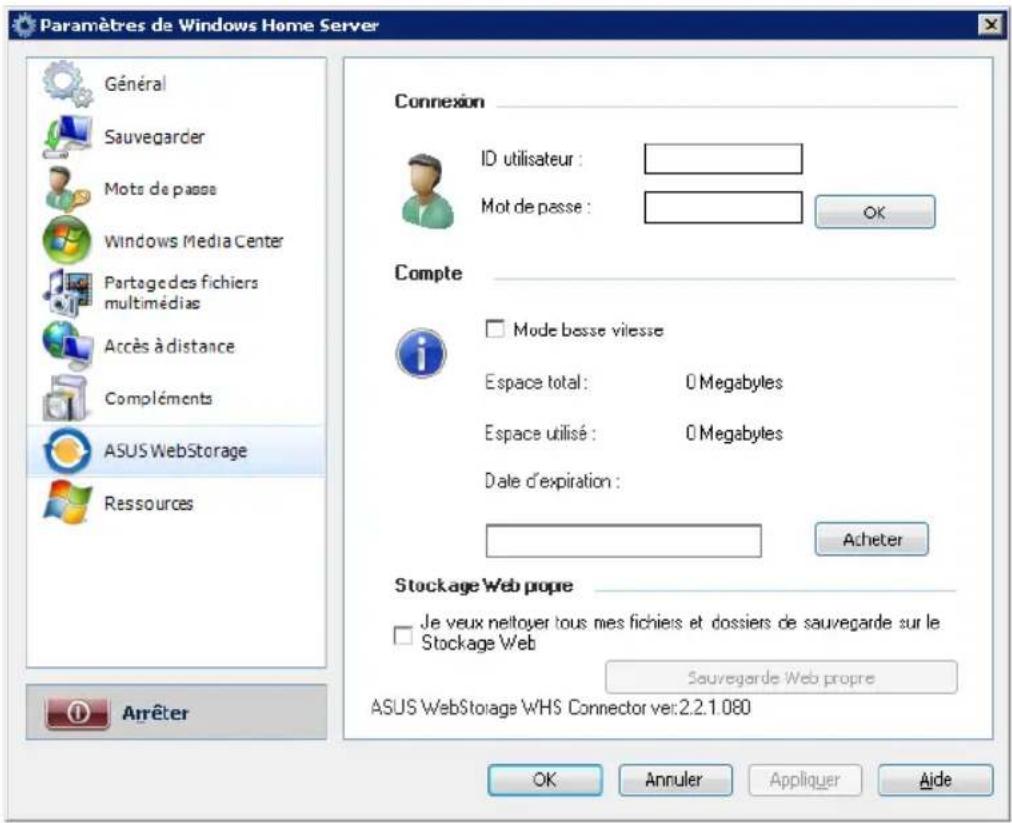Click the Sauvegarder computer icon

point(67,137)
